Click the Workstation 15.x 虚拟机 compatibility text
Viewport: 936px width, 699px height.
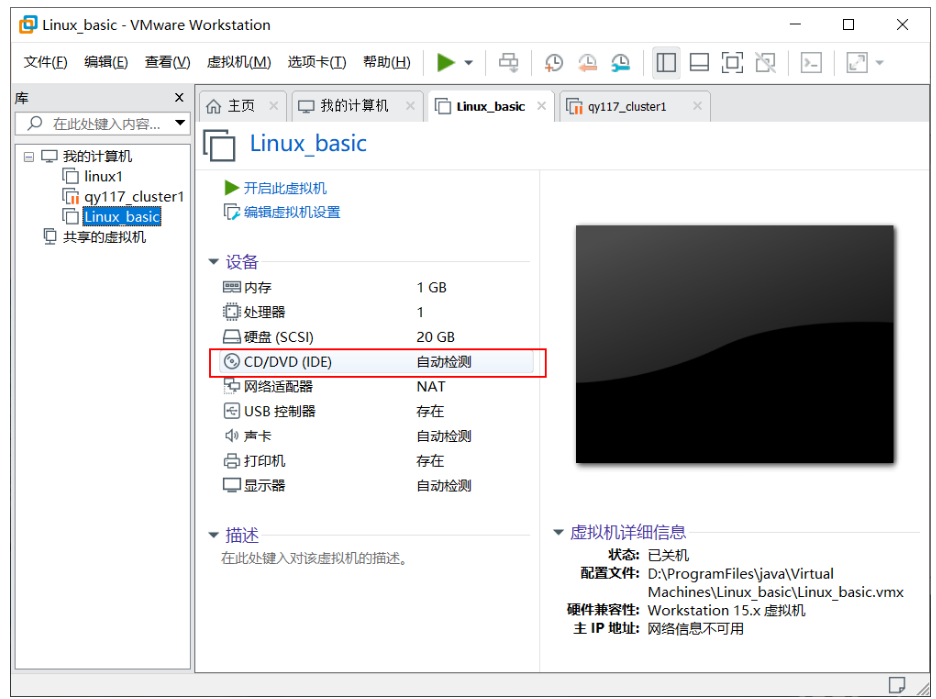click(x=726, y=610)
